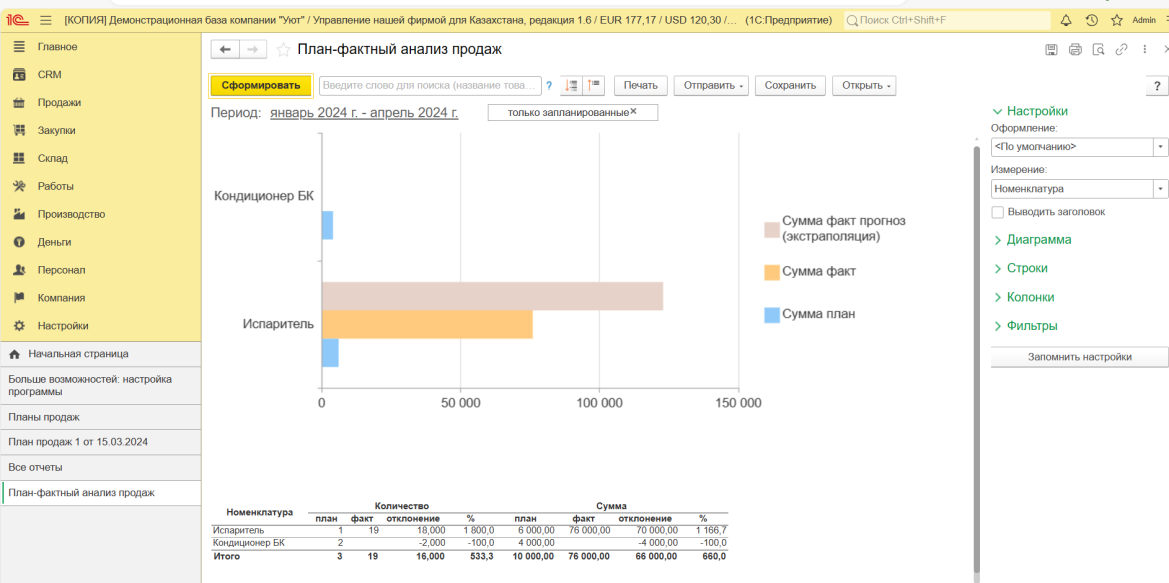Screen dimensions: 1169x583
Task: Click the 'Сумма факт' orange legend swatch
Action: [x=771, y=272]
